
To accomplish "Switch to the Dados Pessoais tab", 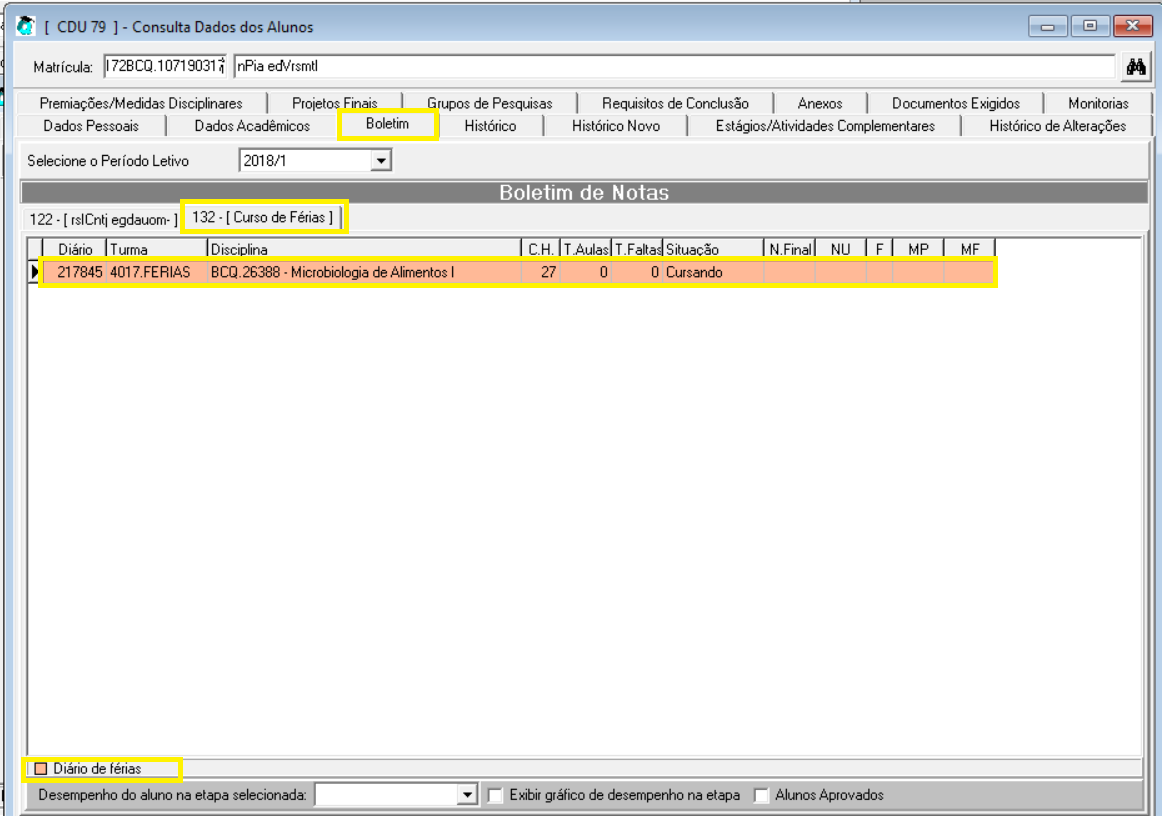I will point(91,126).
